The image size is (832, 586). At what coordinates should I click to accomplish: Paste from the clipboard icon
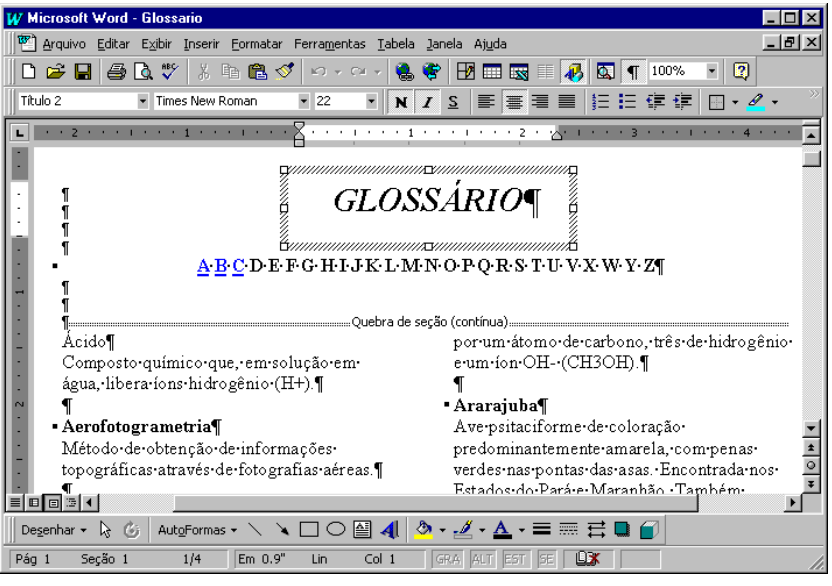(257, 71)
